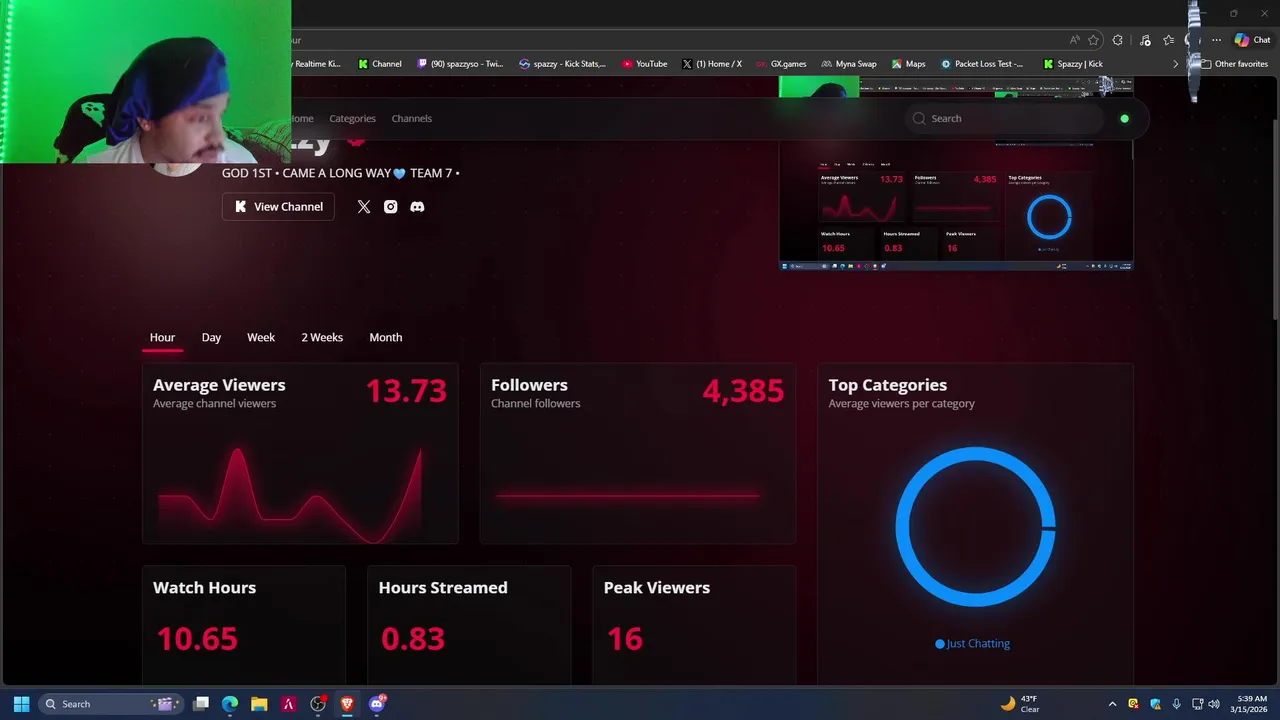Open Brave browser from the taskbar

[x=347, y=704]
